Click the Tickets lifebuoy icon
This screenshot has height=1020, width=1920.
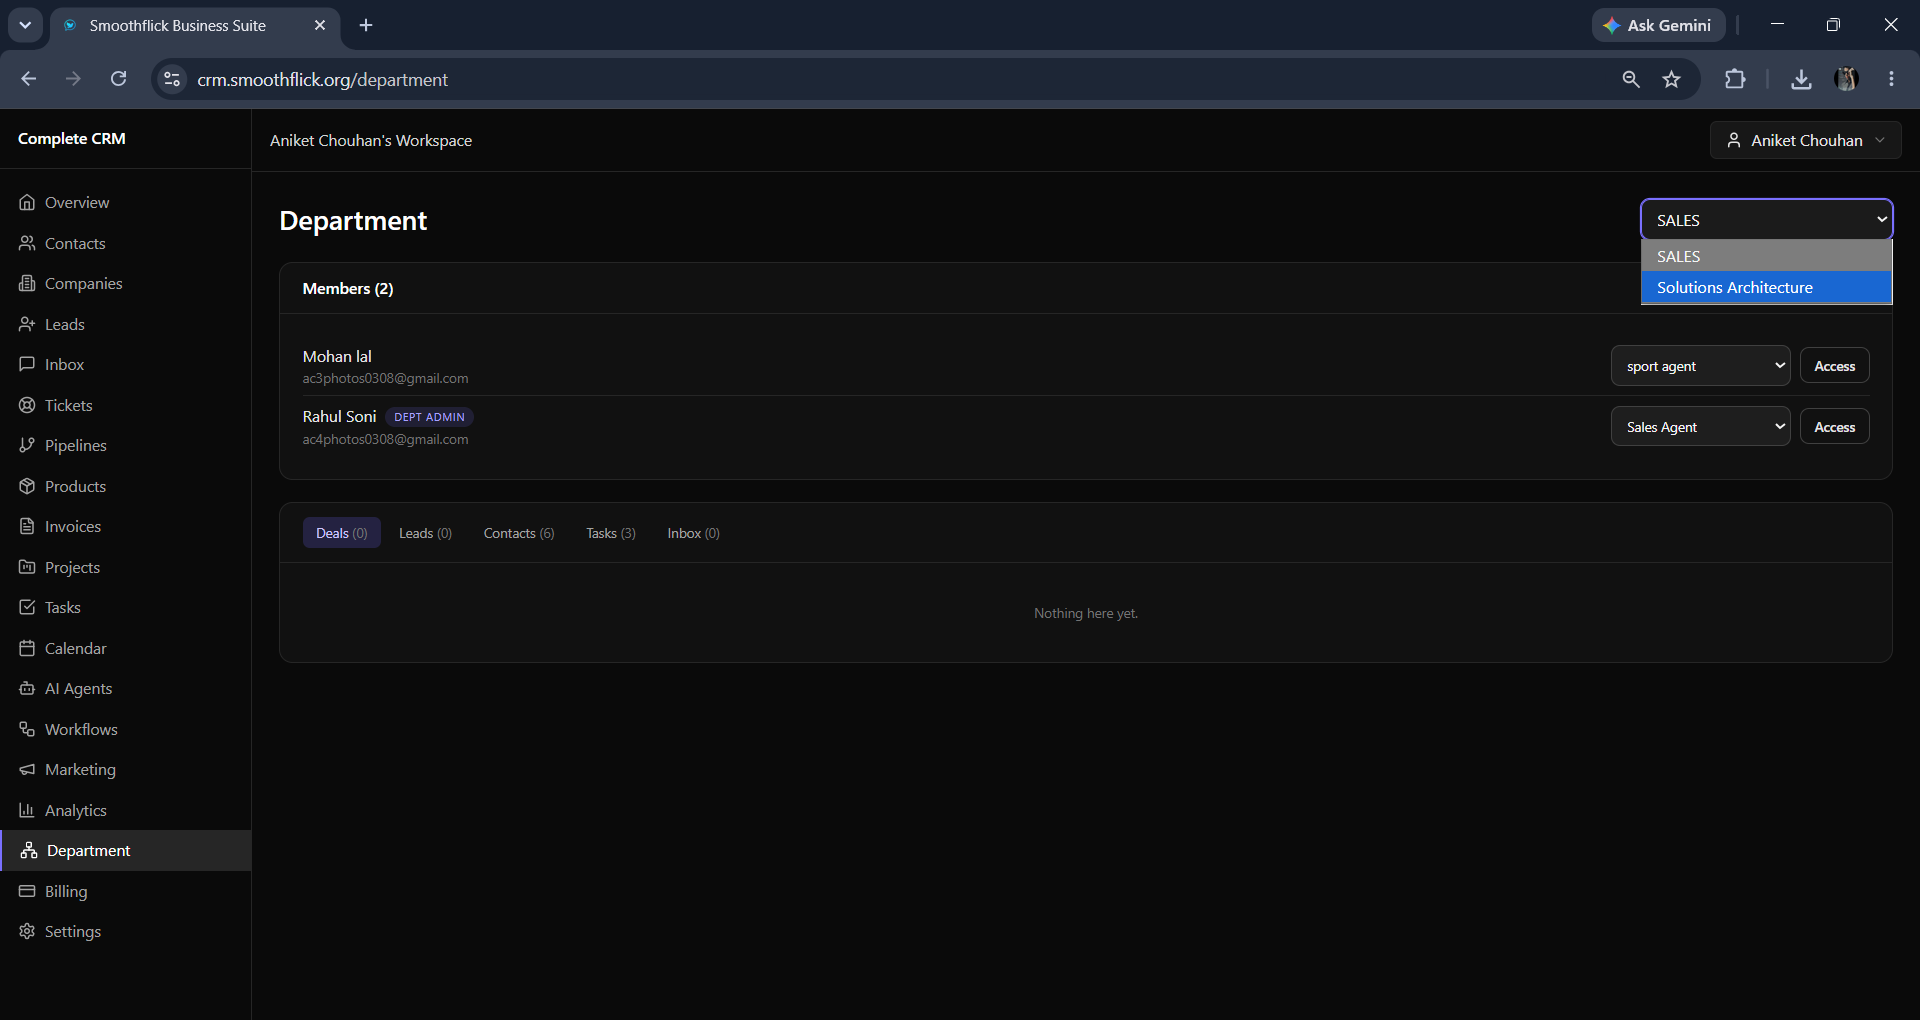pos(27,405)
